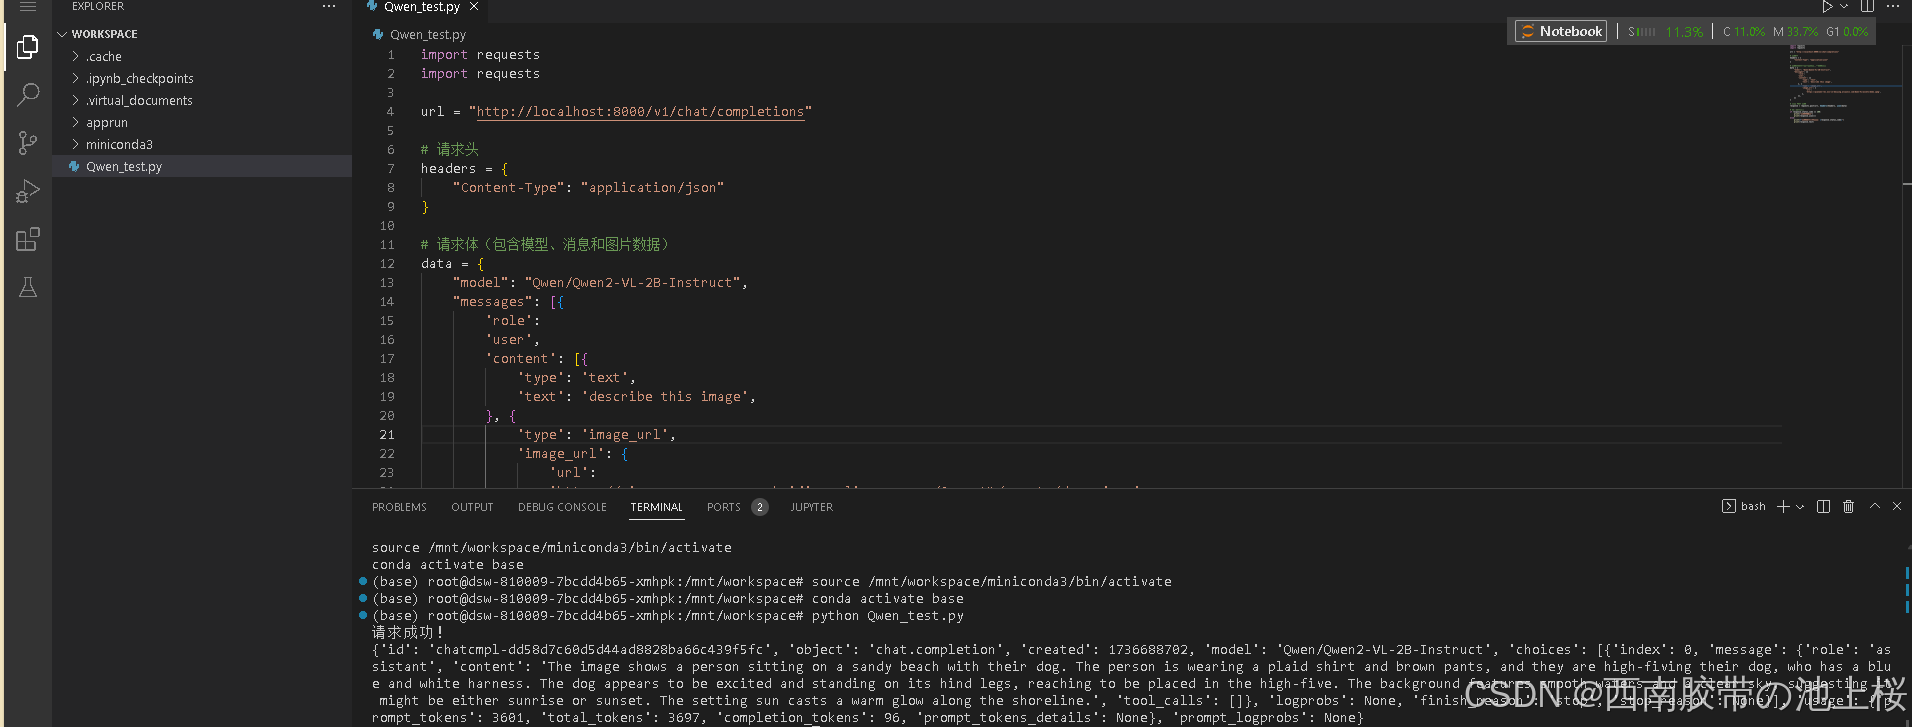1912x727 pixels.
Task: Click the memory usage indicator M 33.7%
Action: pos(1795,32)
